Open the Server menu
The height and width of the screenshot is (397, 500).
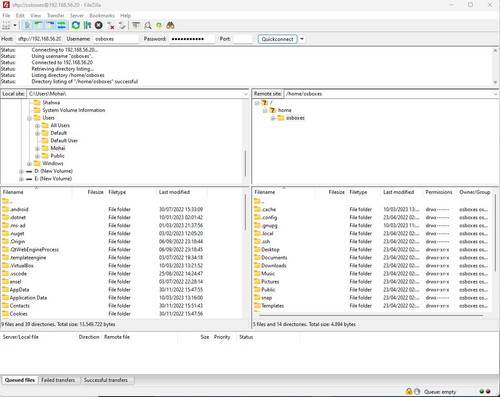point(77,16)
